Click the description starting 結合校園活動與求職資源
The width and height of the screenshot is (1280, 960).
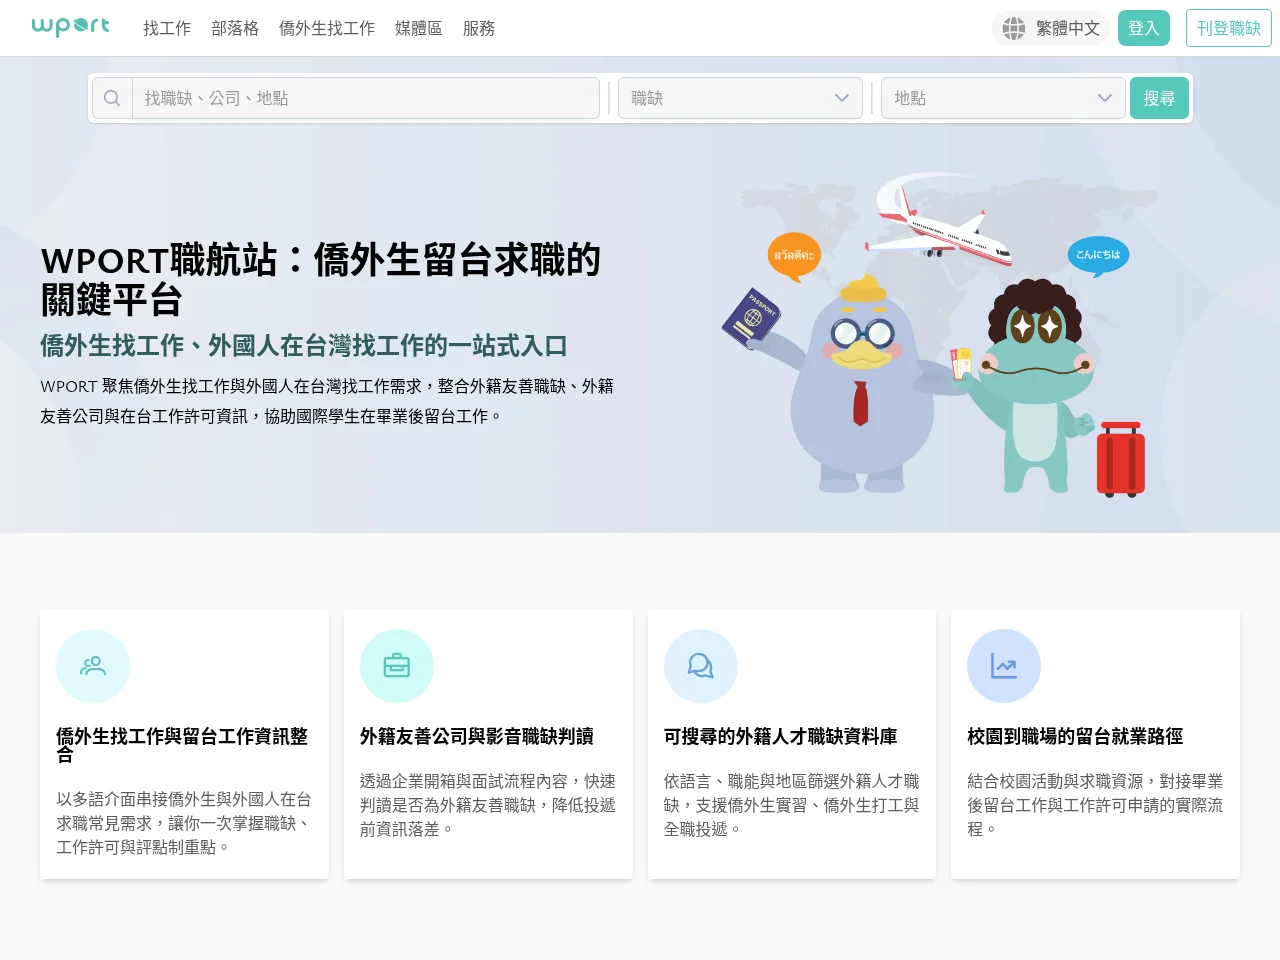pos(1095,805)
